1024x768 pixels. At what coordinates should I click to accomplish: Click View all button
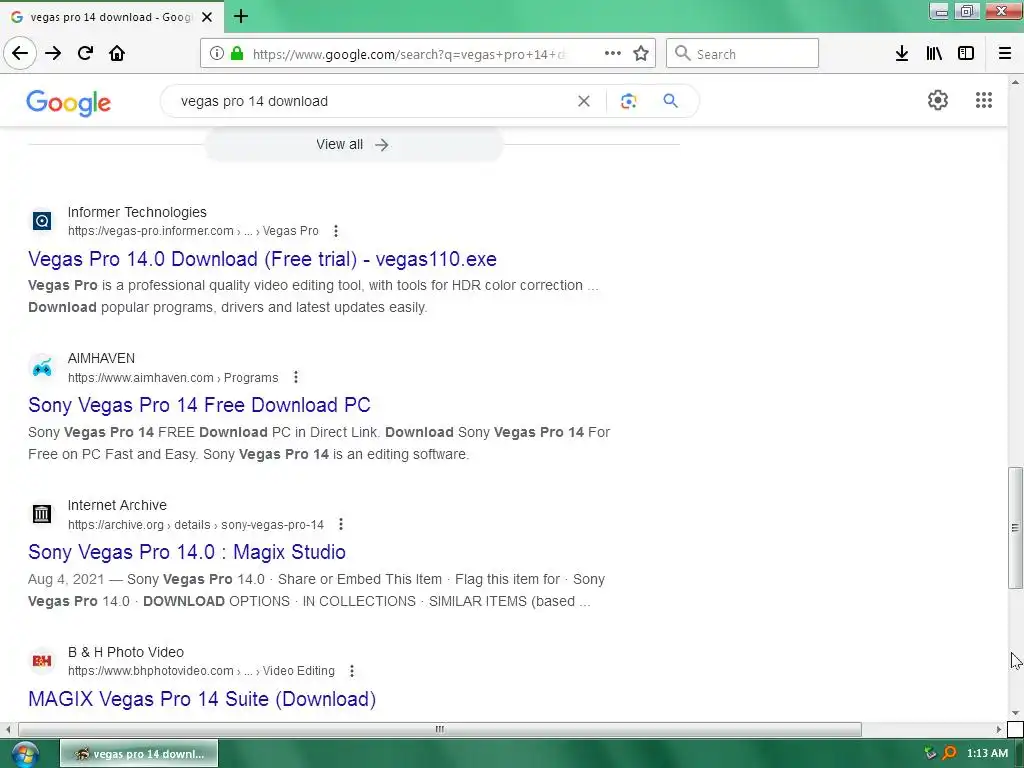pyautogui.click(x=353, y=144)
